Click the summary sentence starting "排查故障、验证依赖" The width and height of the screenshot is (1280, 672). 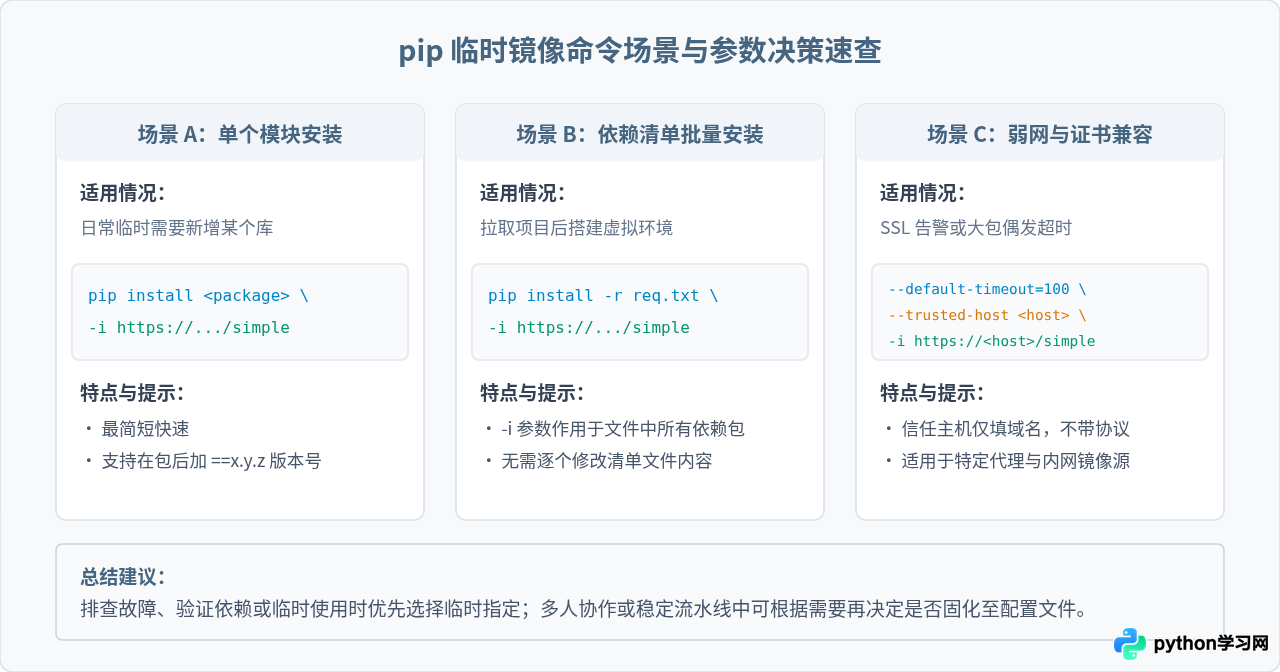(583, 609)
